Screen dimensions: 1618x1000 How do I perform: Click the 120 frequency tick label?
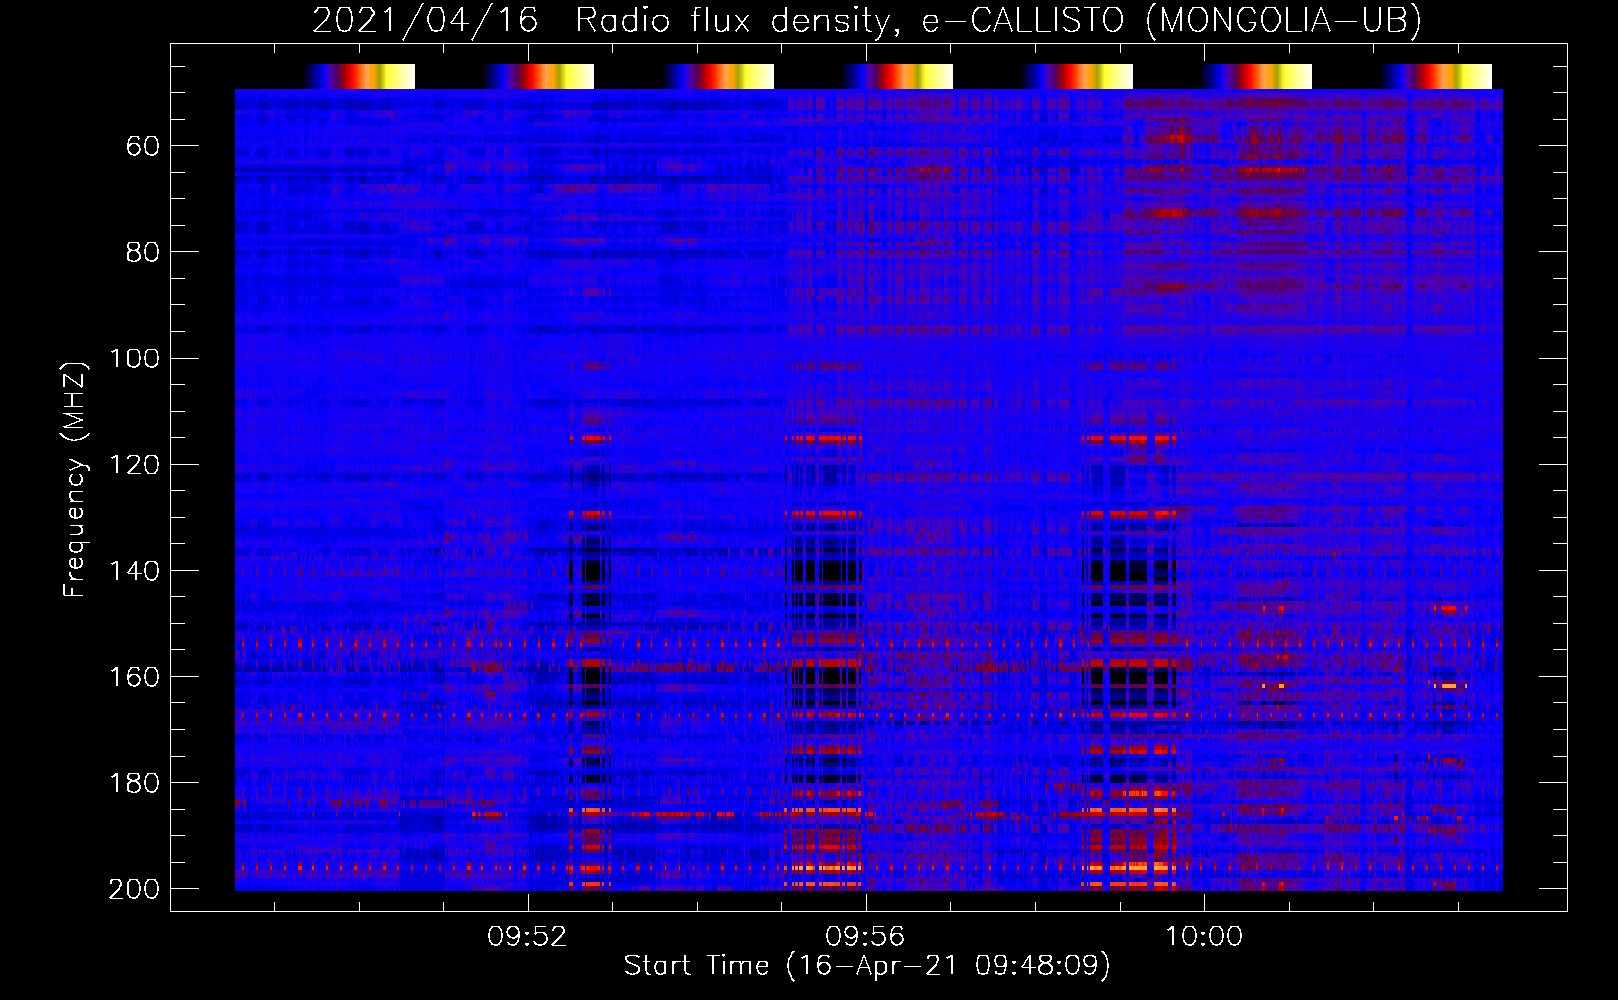click(134, 464)
